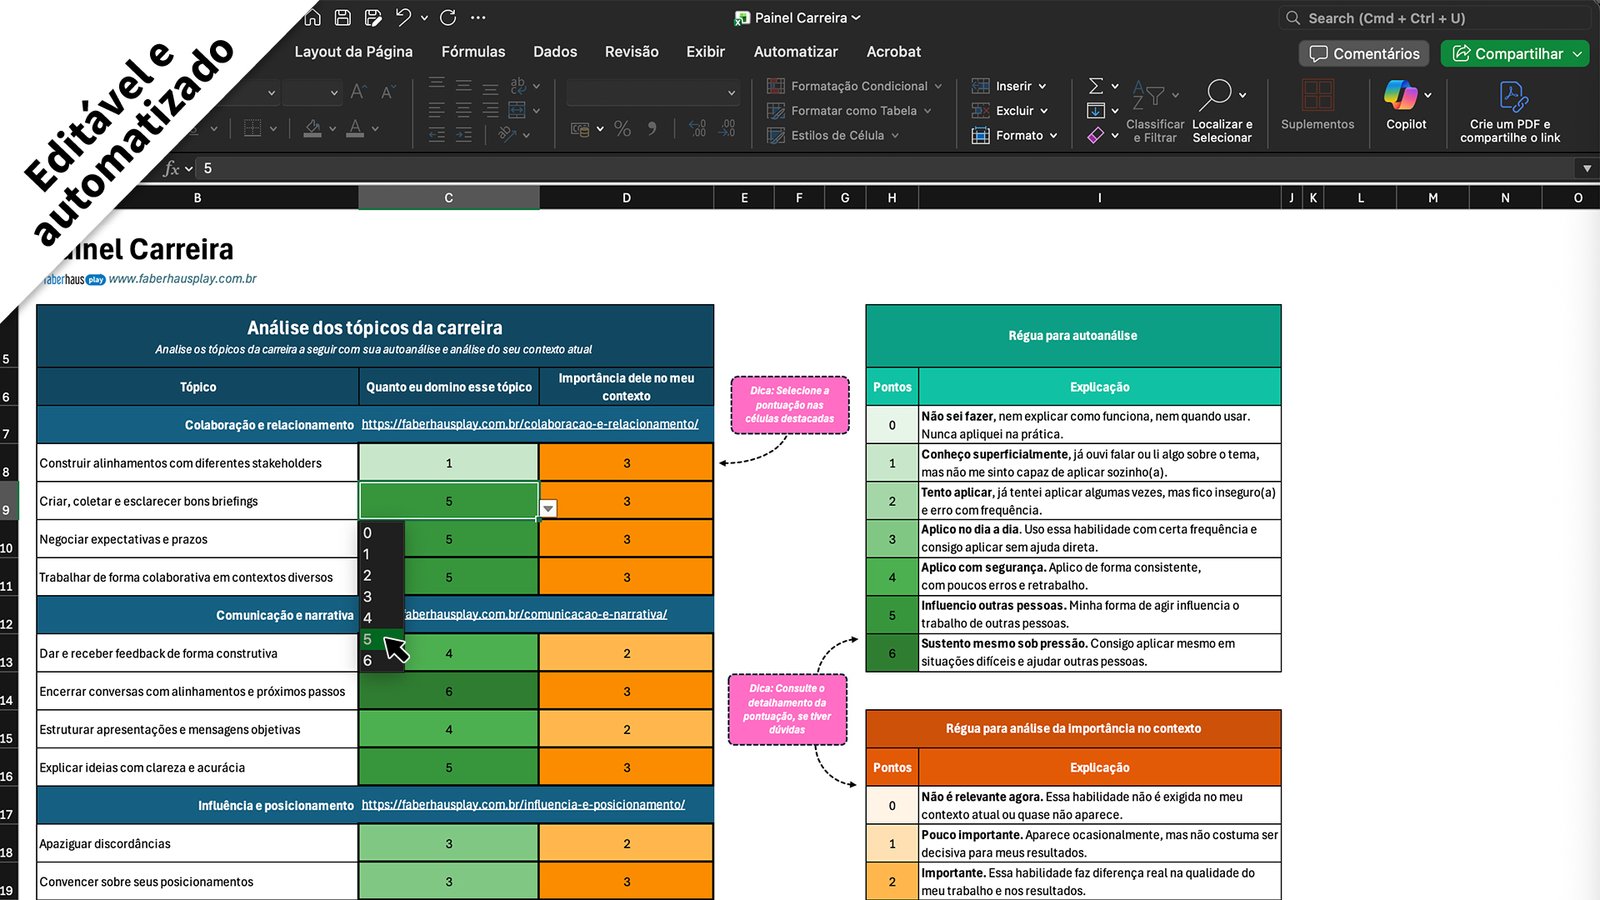The height and width of the screenshot is (900, 1600).
Task: Click the percent style icon
Action: pos(622,128)
